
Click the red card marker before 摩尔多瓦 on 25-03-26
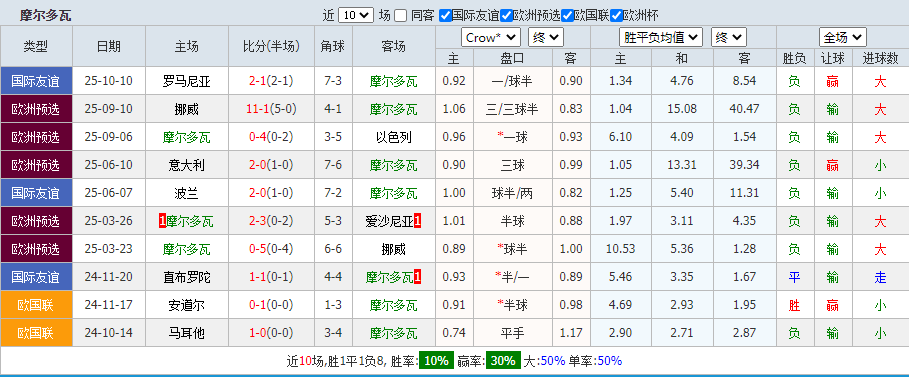pyautogui.click(x=162, y=221)
